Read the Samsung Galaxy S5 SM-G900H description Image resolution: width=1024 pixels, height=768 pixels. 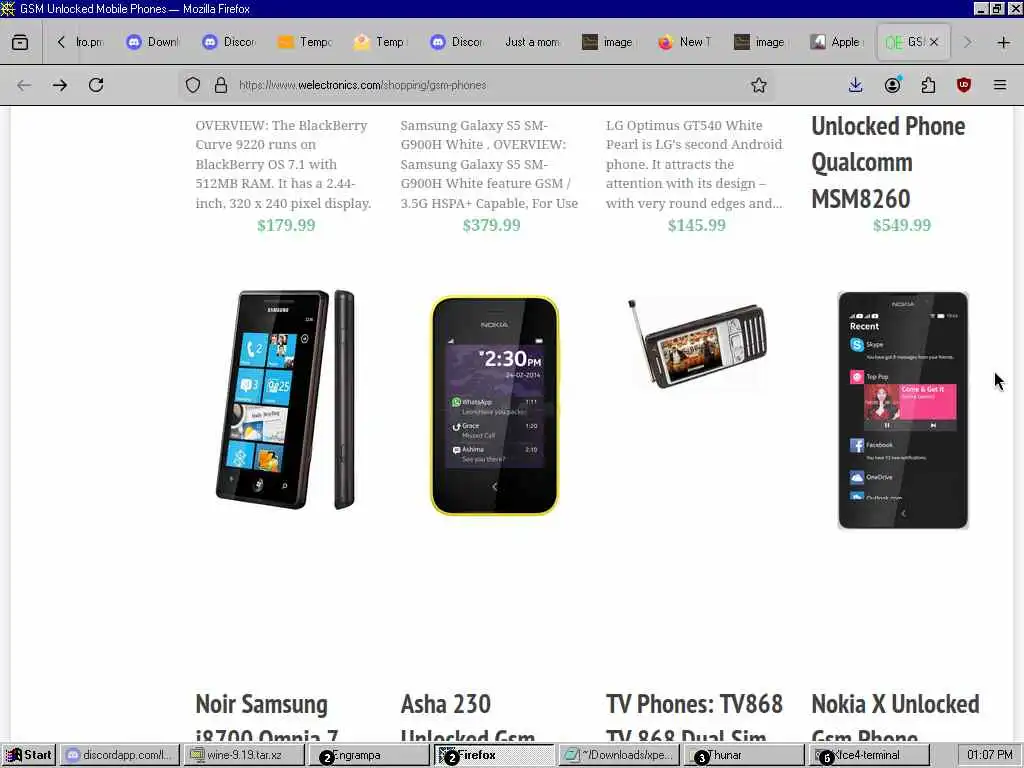(489, 164)
